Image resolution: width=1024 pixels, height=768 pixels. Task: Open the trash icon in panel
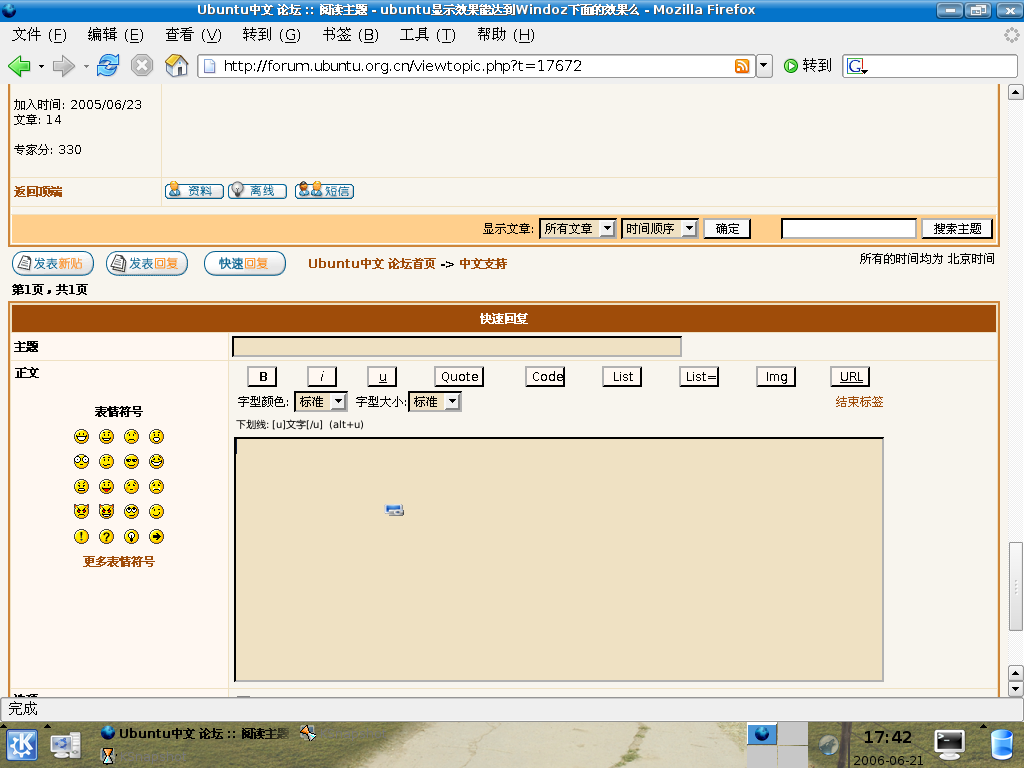pyautogui.click(x=1002, y=745)
